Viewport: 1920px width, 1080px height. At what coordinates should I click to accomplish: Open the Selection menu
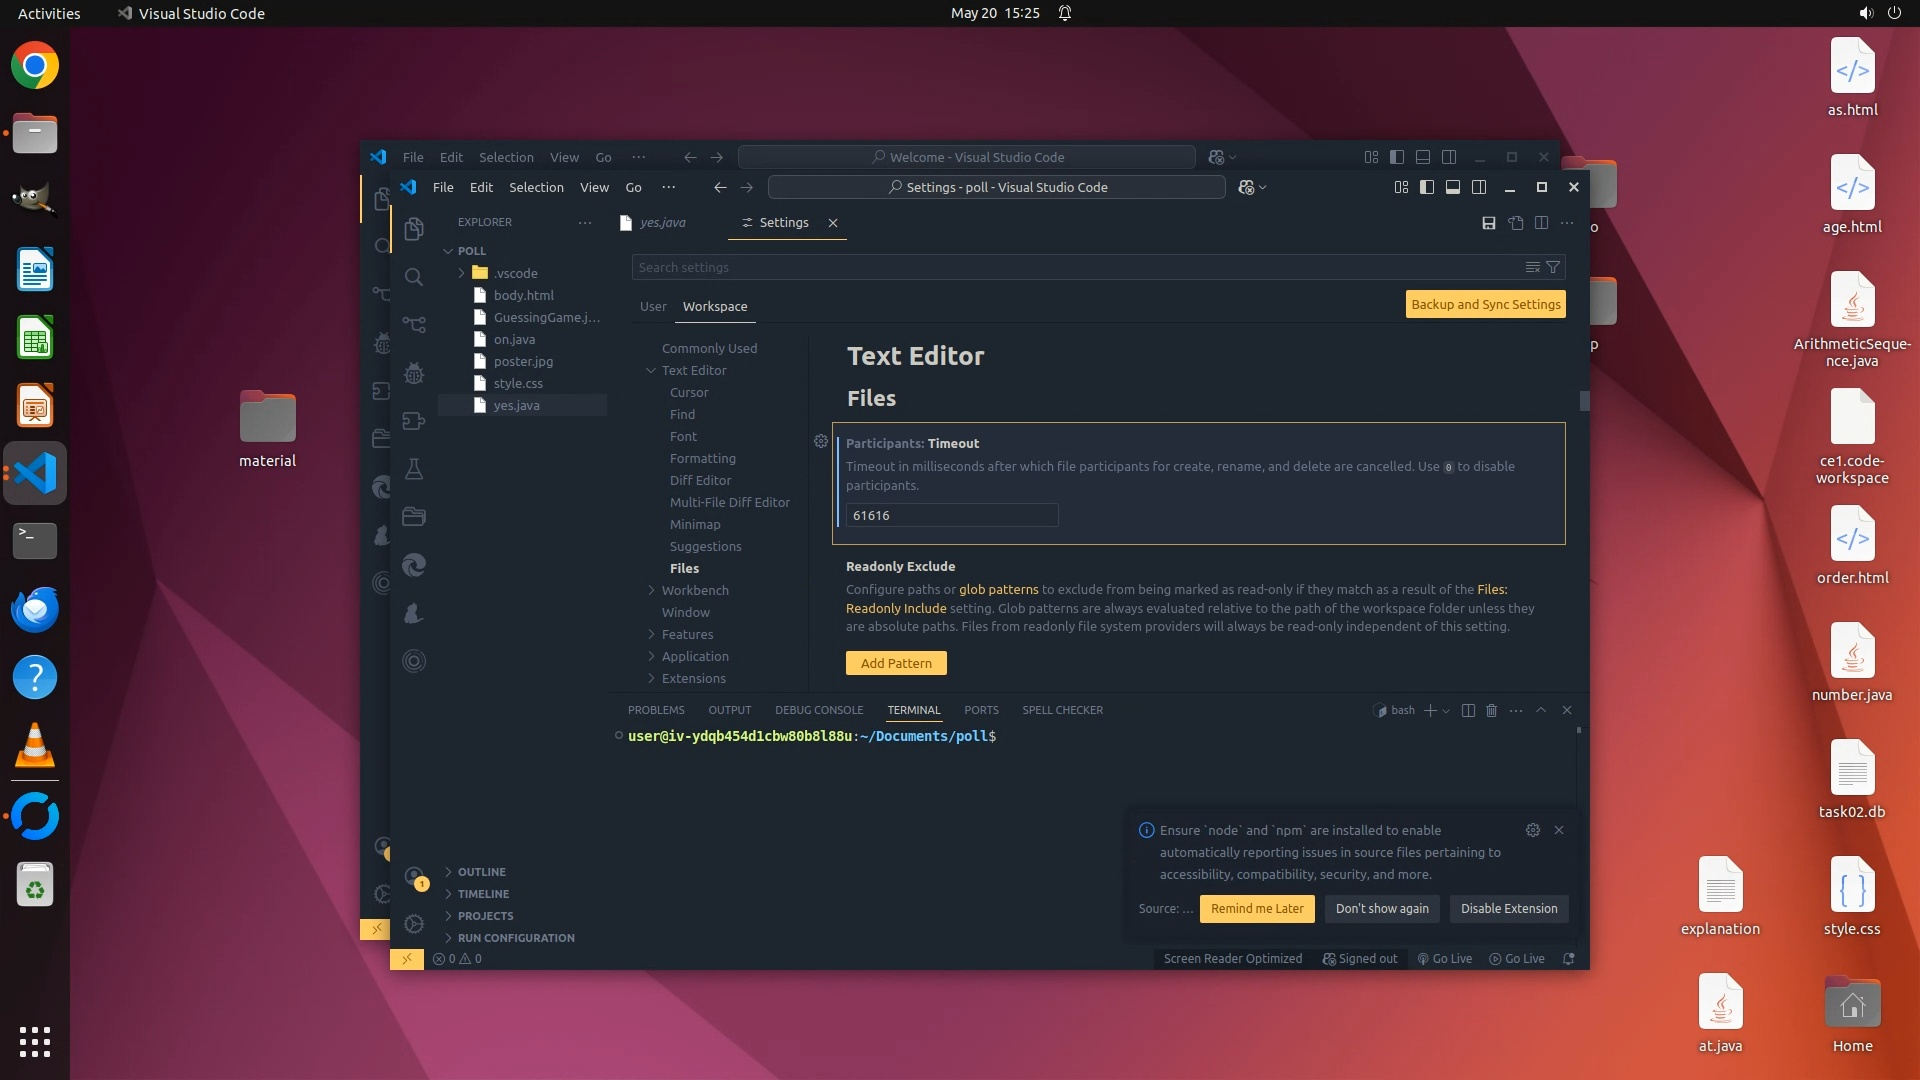536,187
